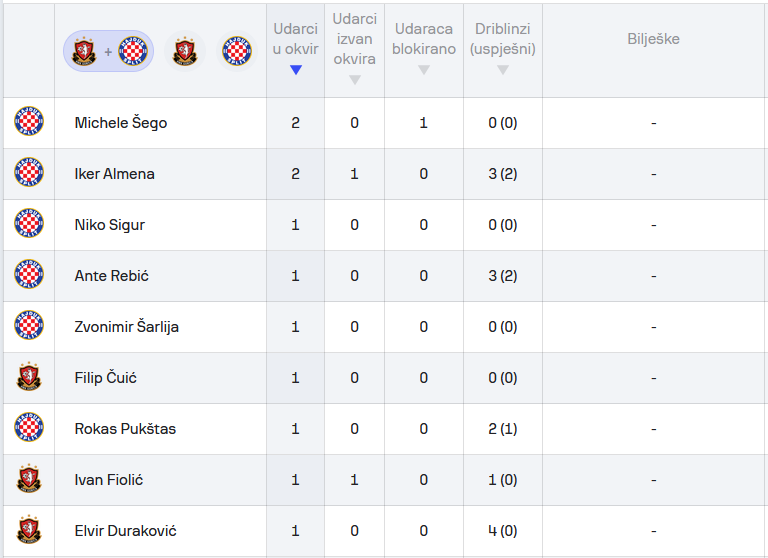Select the club badge next to Rokas Pukštas

pyautogui.click(x=29, y=429)
